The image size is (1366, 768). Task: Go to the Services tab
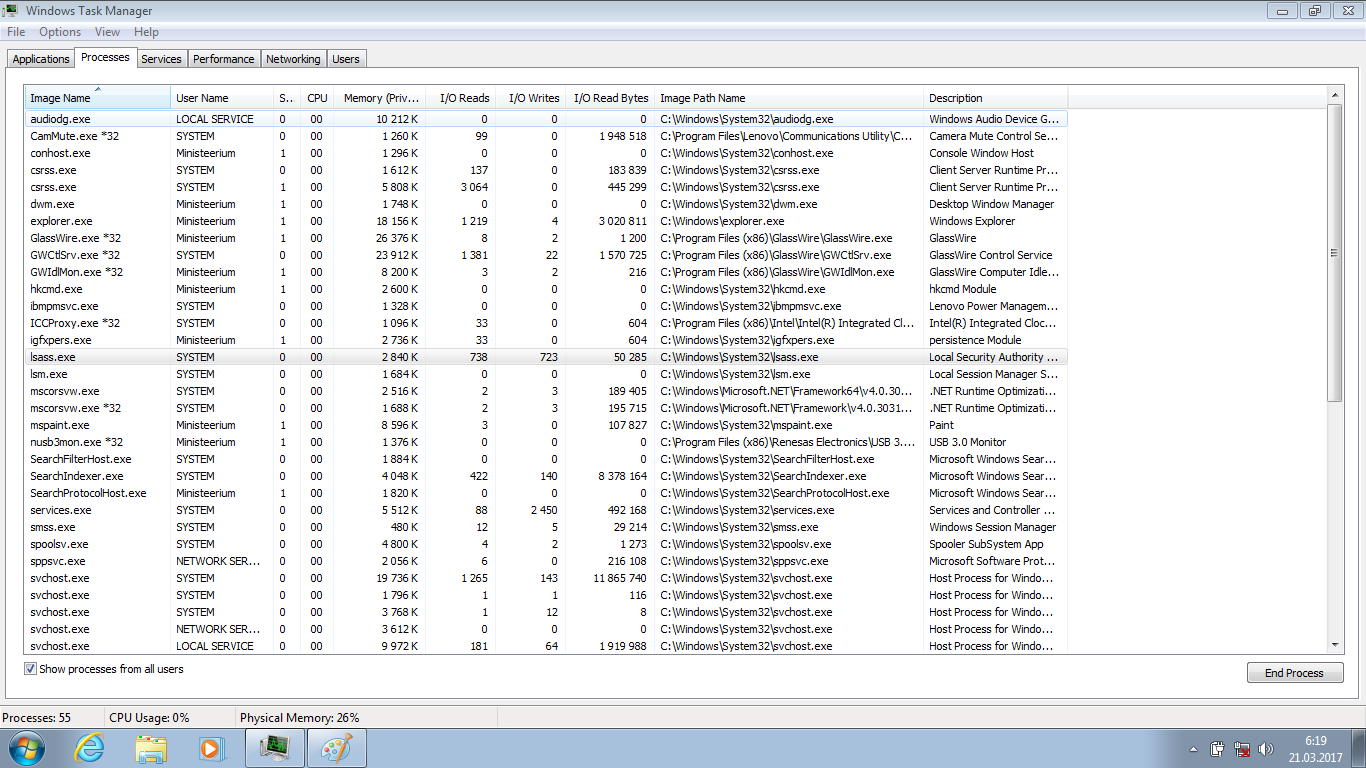(161, 59)
